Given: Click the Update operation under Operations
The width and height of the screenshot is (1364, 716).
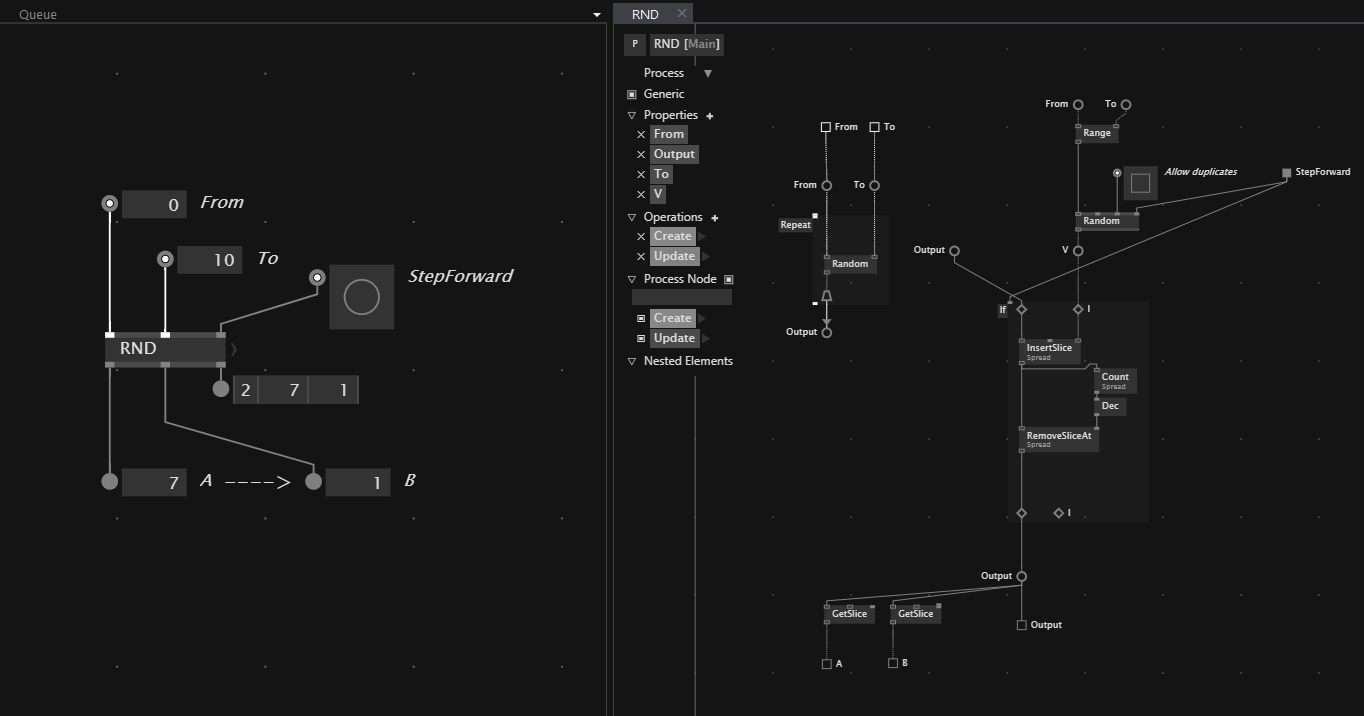Looking at the screenshot, I should (x=673, y=256).
